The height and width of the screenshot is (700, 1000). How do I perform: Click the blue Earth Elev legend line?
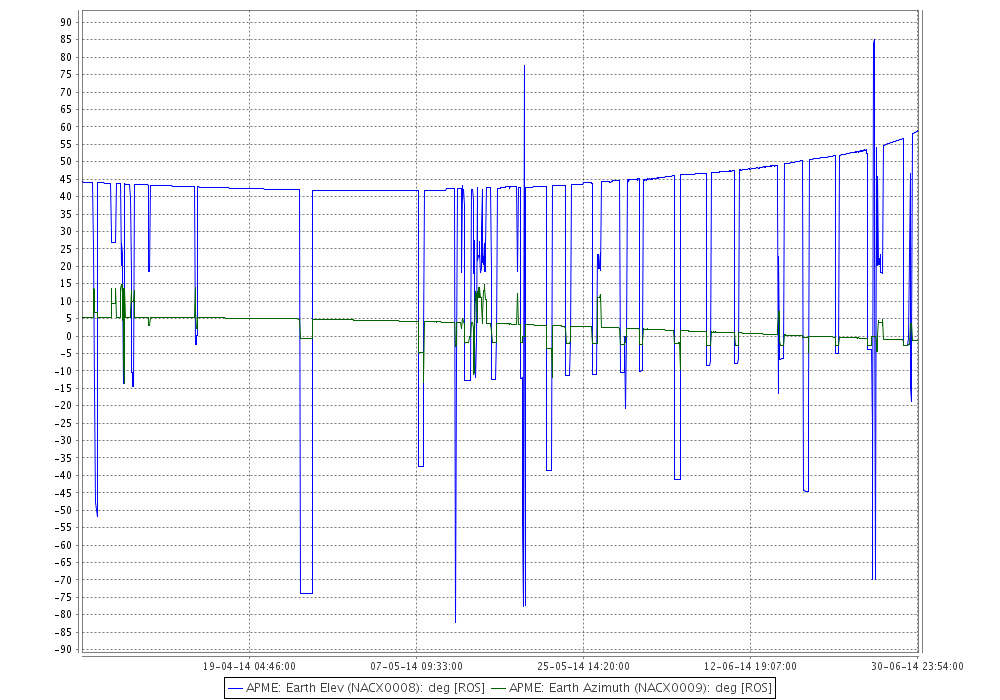pyautogui.click(x=235, y=689)
